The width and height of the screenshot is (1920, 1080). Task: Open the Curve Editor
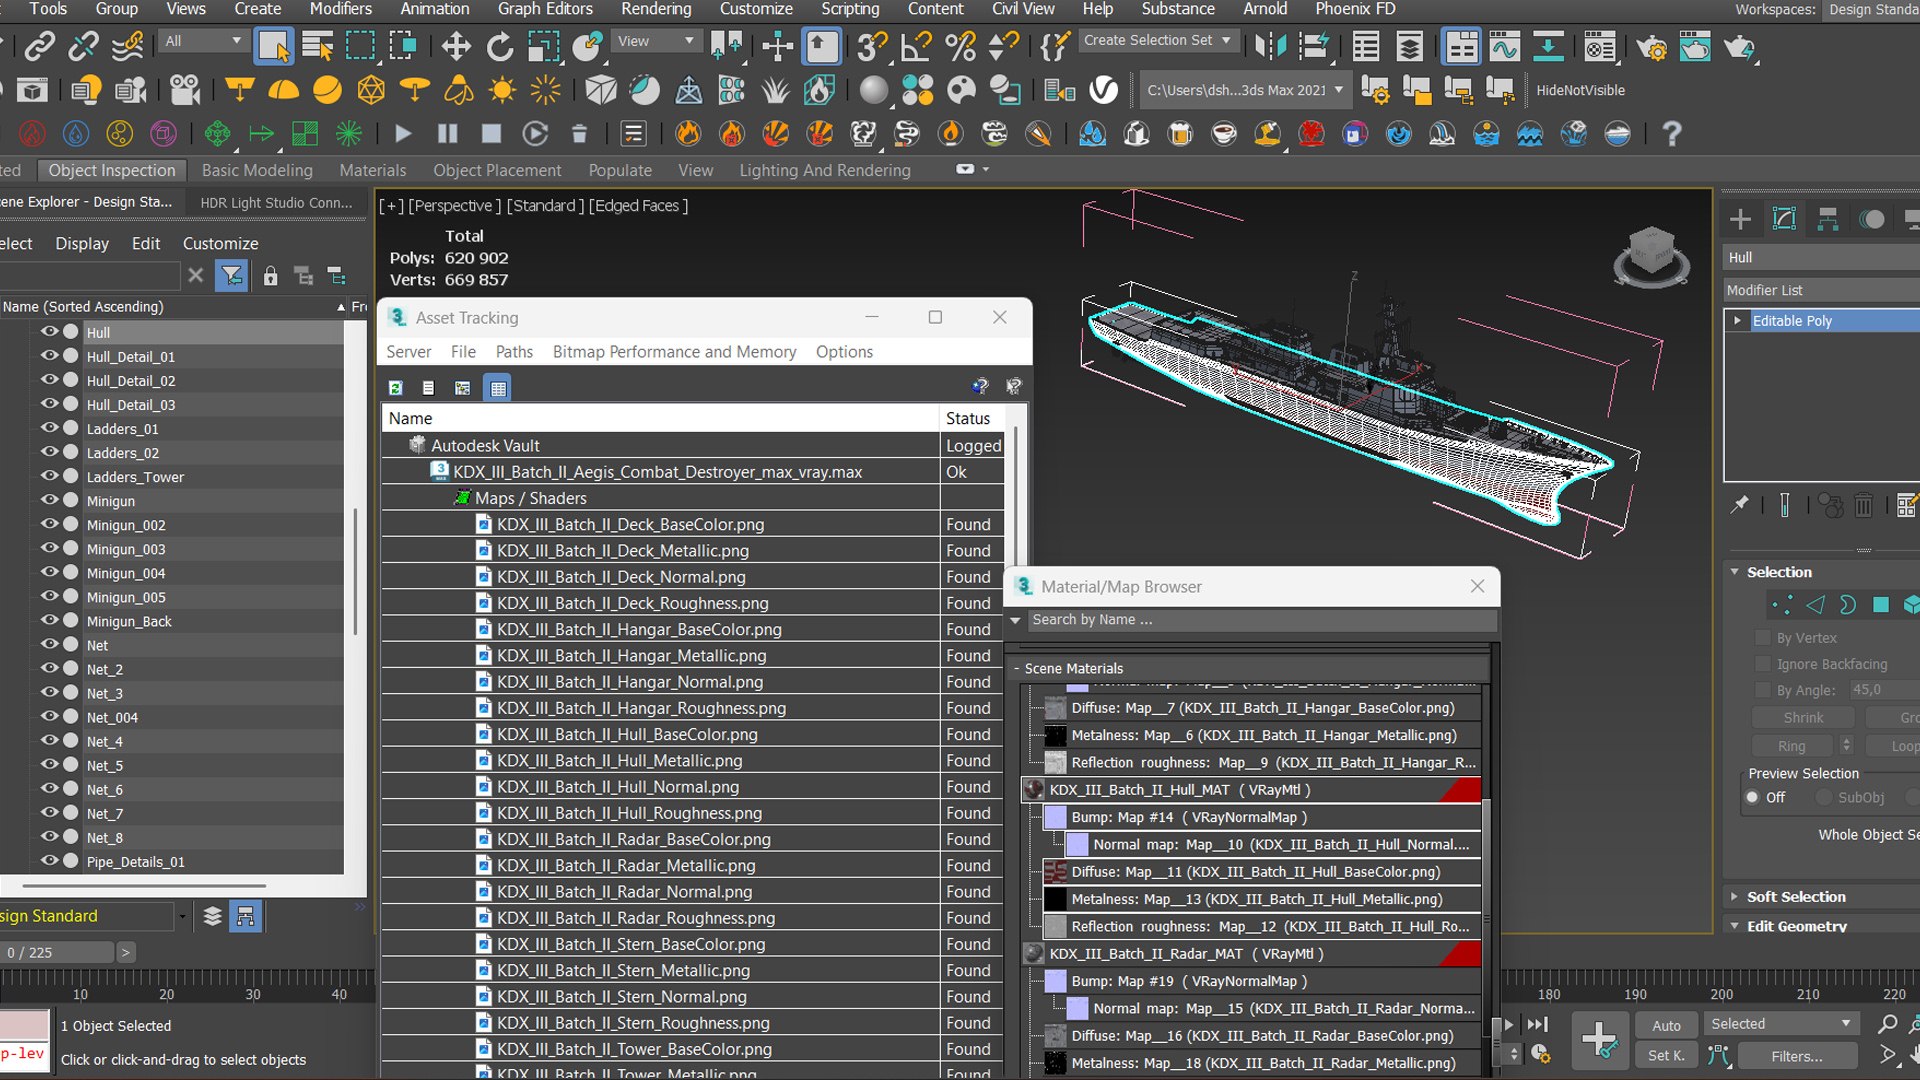(1504, 46)
